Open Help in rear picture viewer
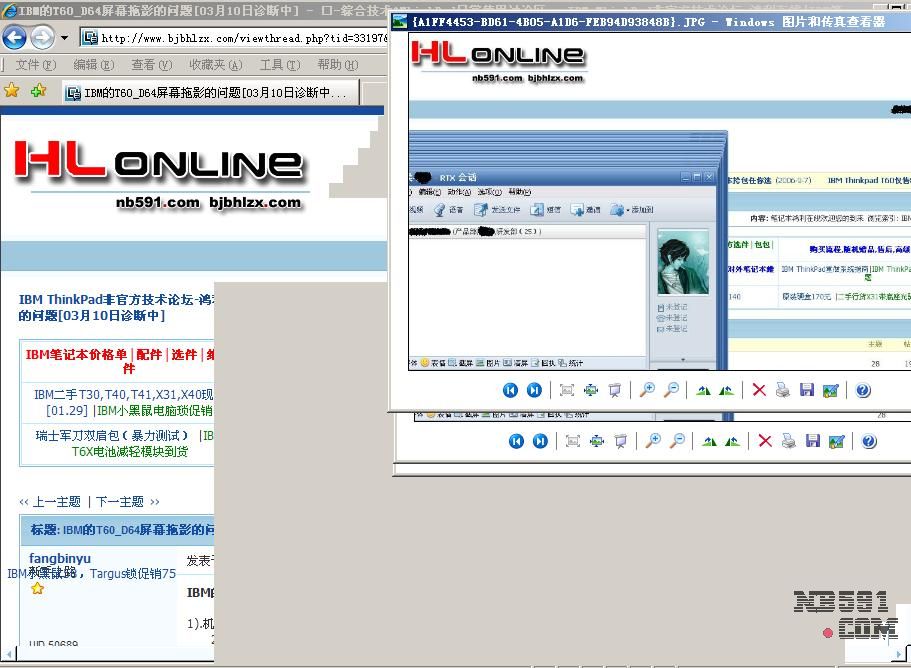 pos(869,441)
